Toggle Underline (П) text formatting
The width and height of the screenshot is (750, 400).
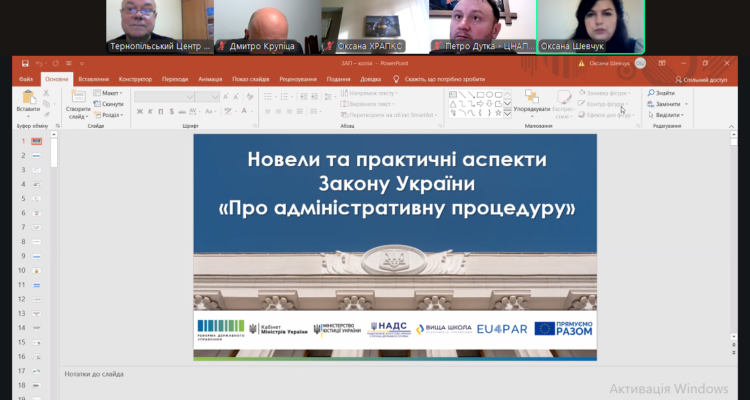(161, 112)
